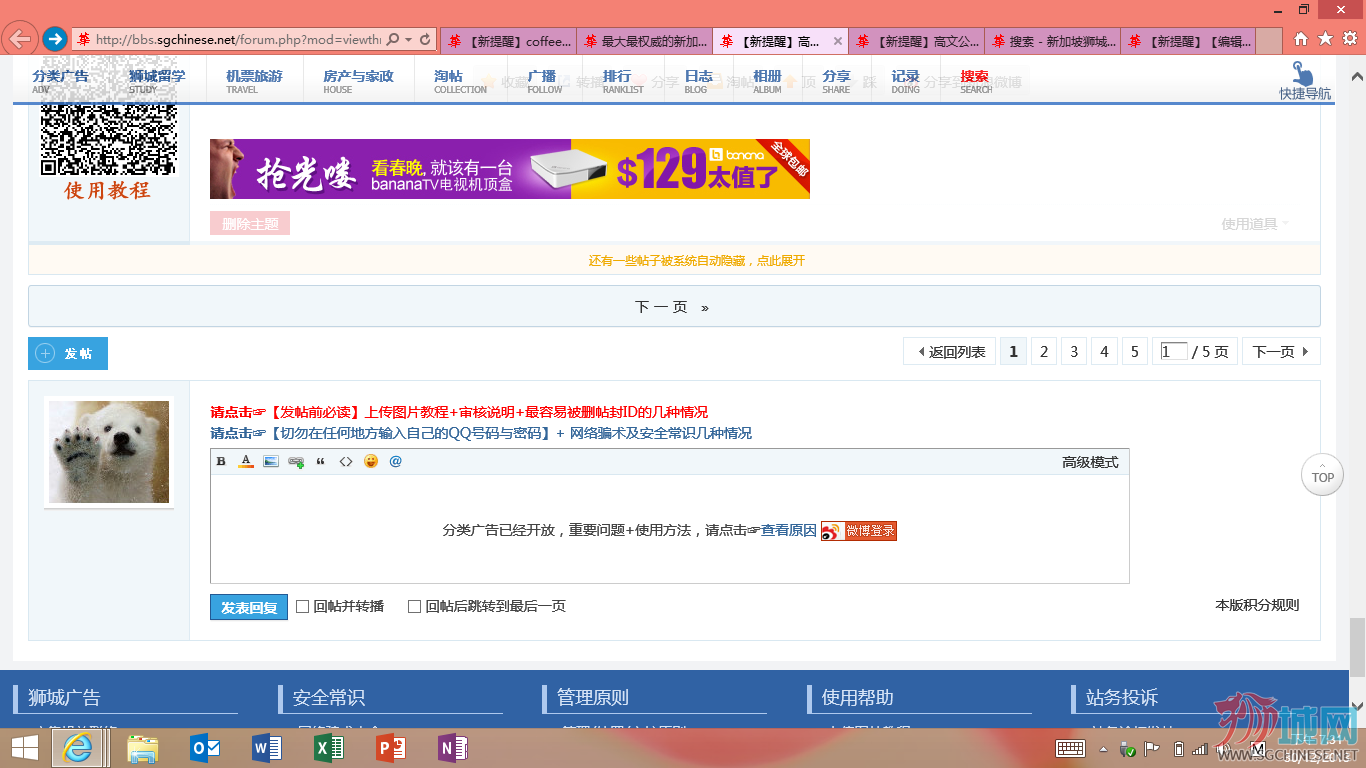The height and width of the screenshot is (768, 1366).
Task: Click the 删除主题 button
Action: 250,224
